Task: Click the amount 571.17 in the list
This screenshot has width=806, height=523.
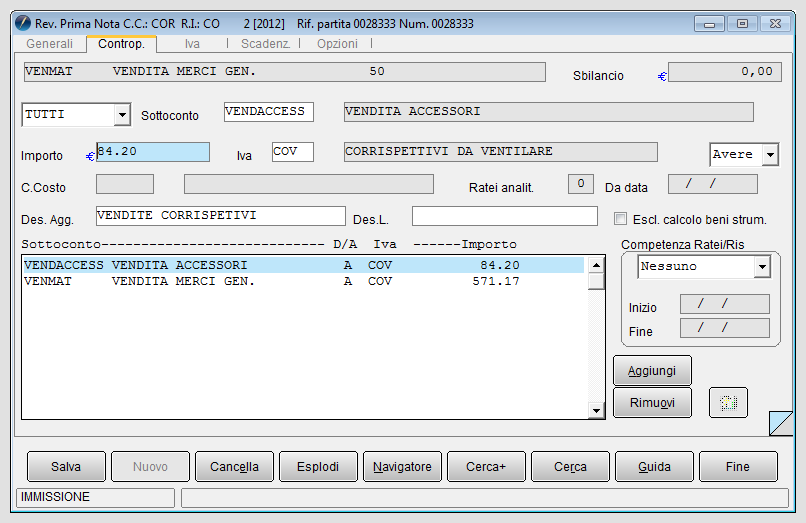Action: tap(496, 281)
